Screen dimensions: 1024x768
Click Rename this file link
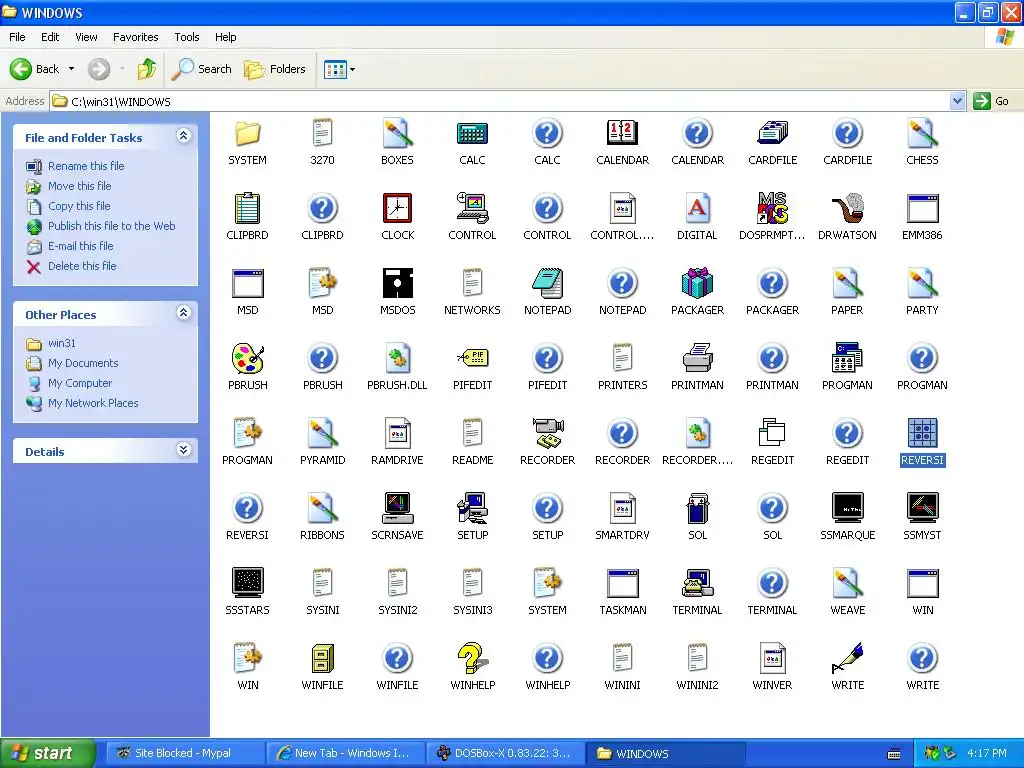pos(86,166)
